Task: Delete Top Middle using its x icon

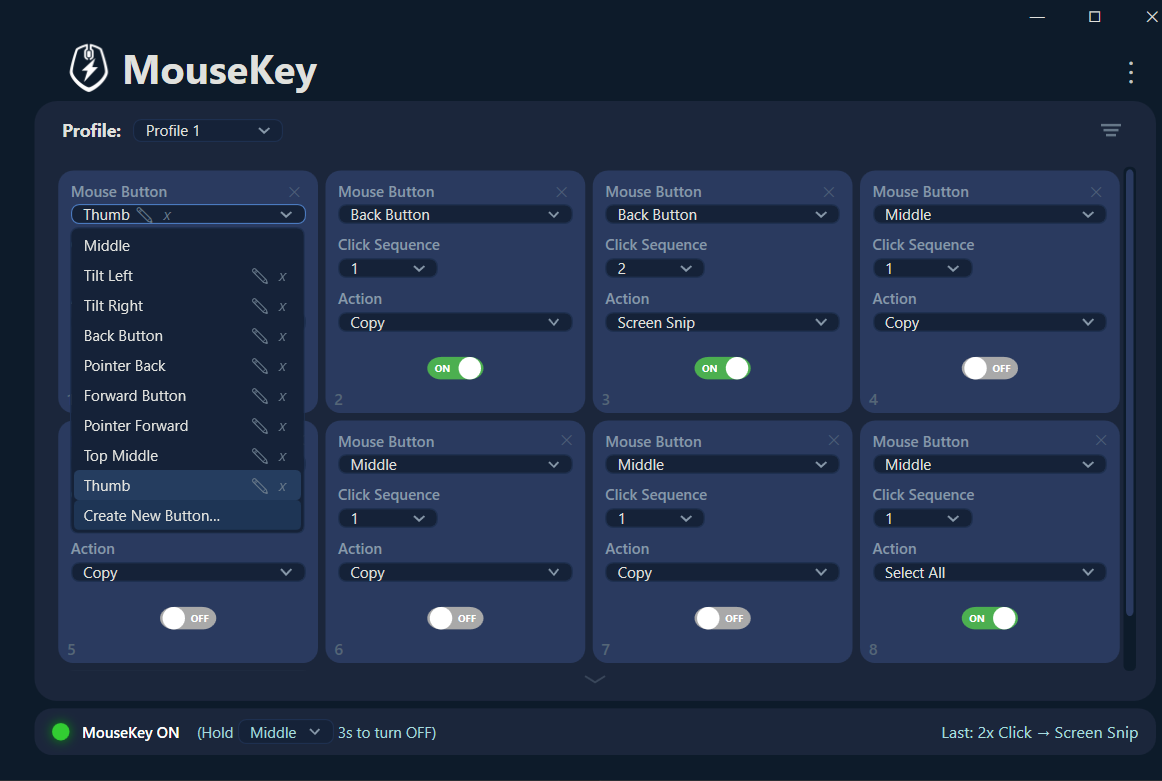Action: [281, 455]
